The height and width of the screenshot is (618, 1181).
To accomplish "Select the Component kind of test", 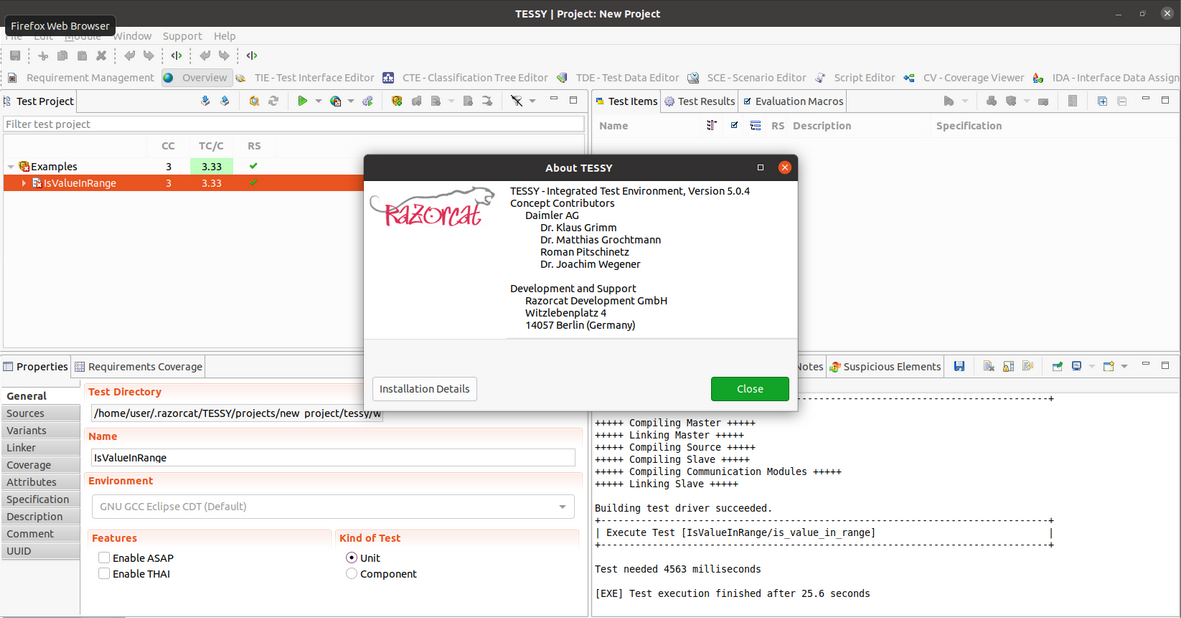I will point(351,574).
